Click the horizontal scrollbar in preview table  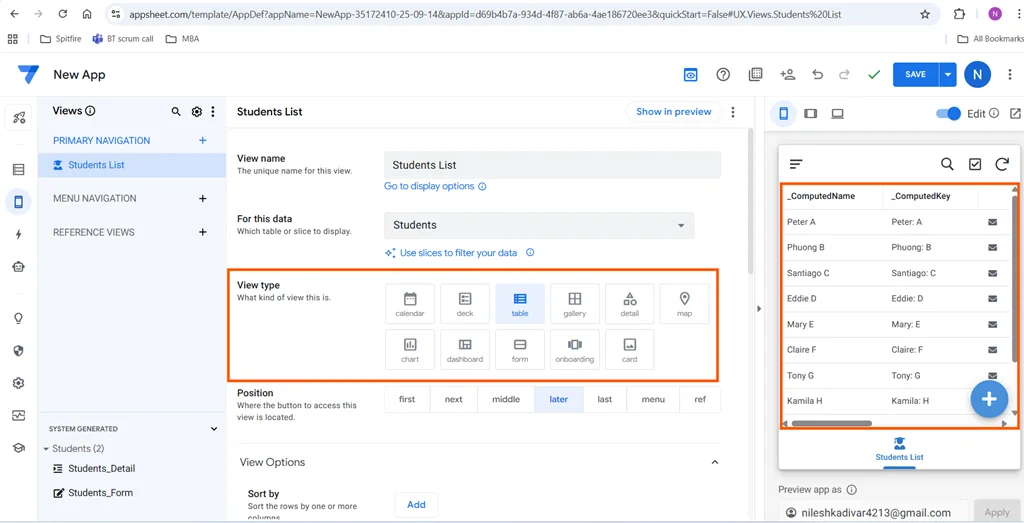831,423
